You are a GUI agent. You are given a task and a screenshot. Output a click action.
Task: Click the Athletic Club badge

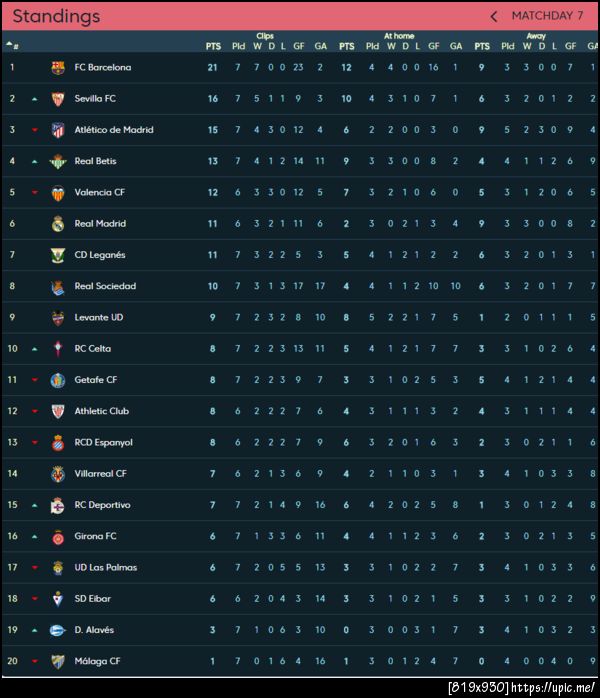pyautogui.click(x=58, y=411)
